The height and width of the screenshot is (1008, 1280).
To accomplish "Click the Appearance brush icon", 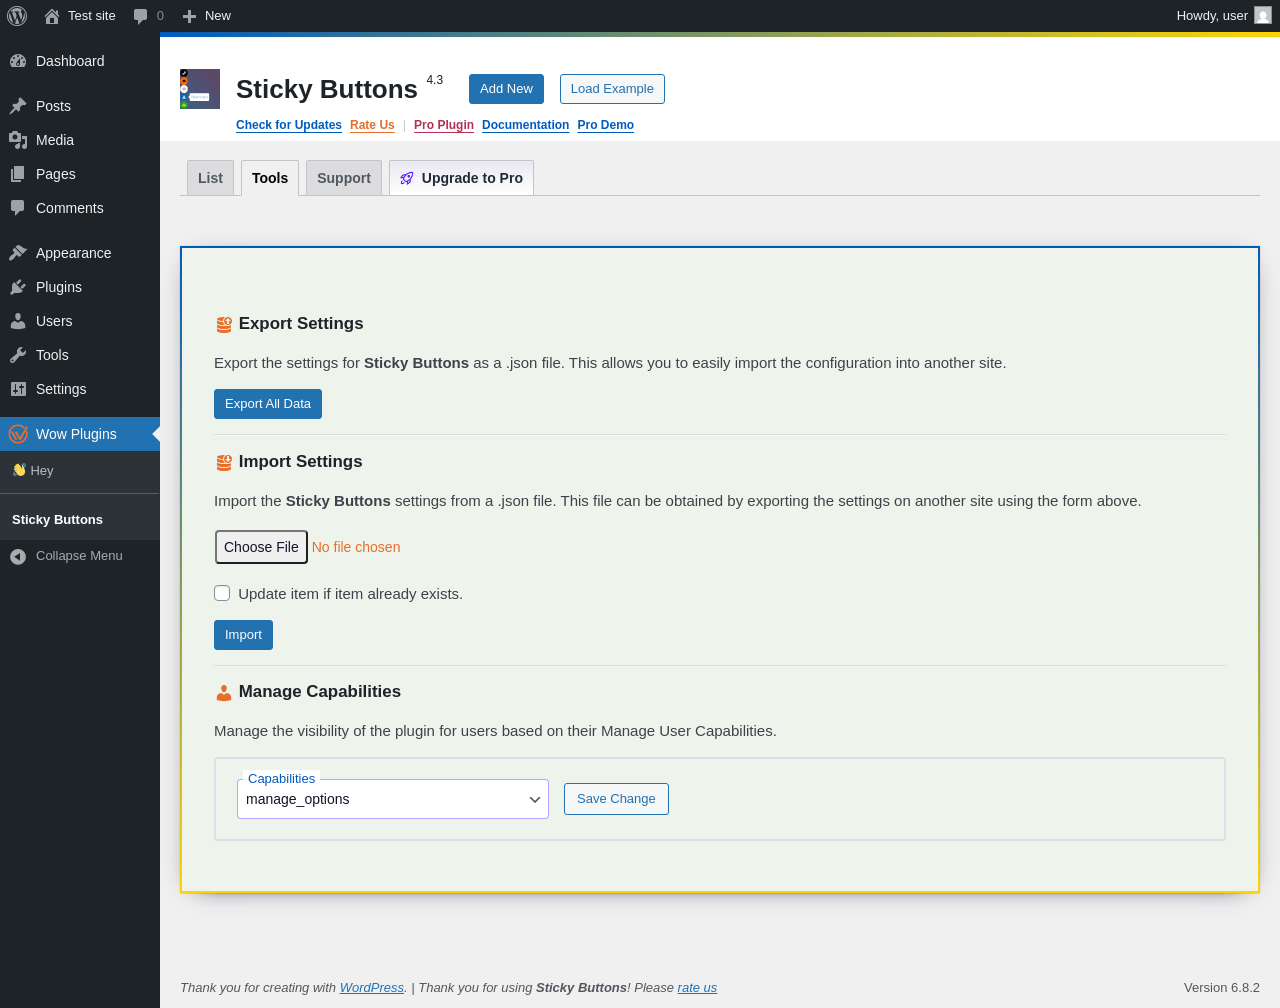I will click(18, 253).
